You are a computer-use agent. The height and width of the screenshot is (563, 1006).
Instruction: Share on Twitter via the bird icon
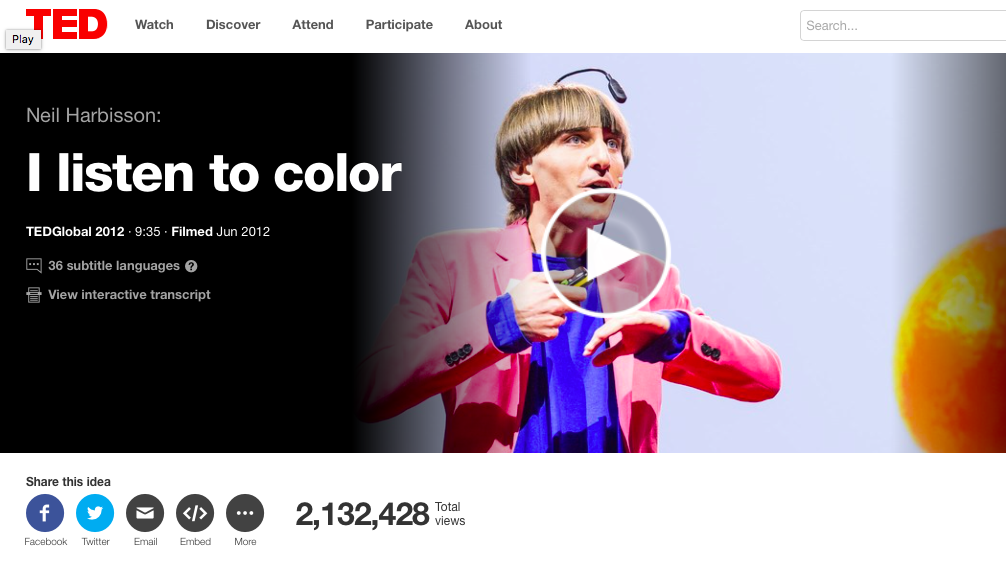(x=95, y=513)
